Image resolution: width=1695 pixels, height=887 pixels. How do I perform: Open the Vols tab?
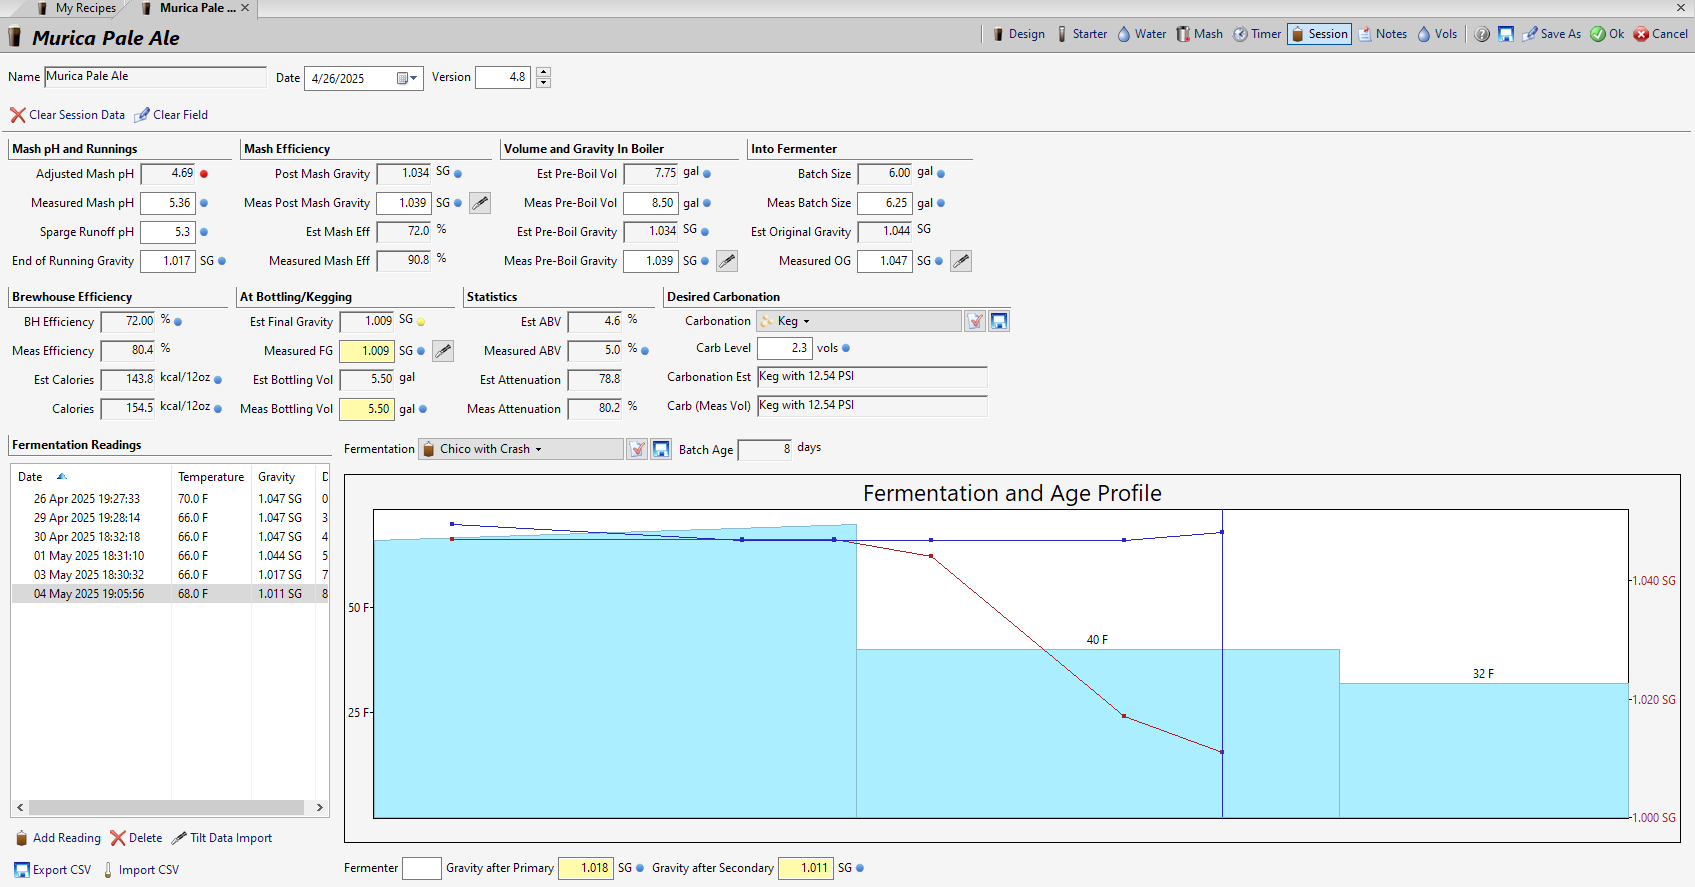tap(1437, 34)
